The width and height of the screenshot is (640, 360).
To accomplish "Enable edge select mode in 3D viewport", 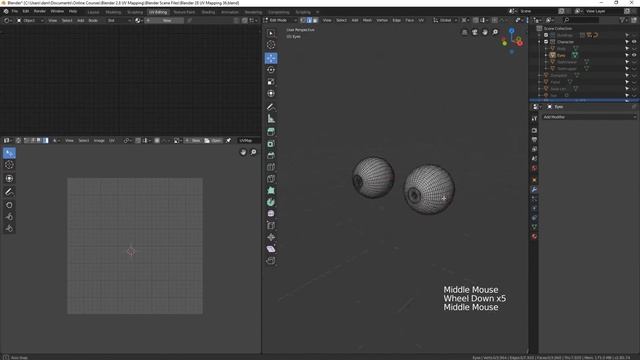I will [x=309, y=20].
